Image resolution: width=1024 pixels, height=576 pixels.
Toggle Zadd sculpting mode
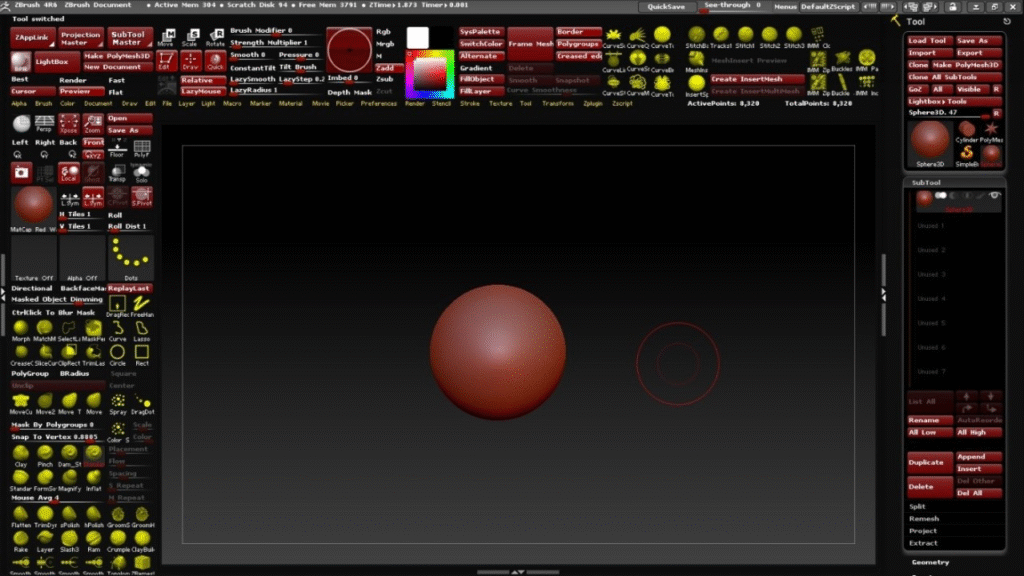384,66
